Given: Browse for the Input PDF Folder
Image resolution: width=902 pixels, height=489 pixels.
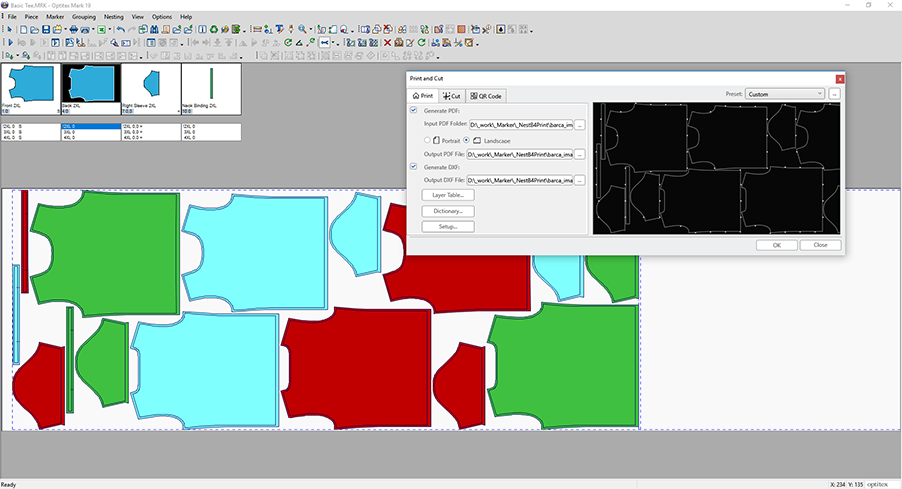Looking at the screenshot, I should click(579, 125).
